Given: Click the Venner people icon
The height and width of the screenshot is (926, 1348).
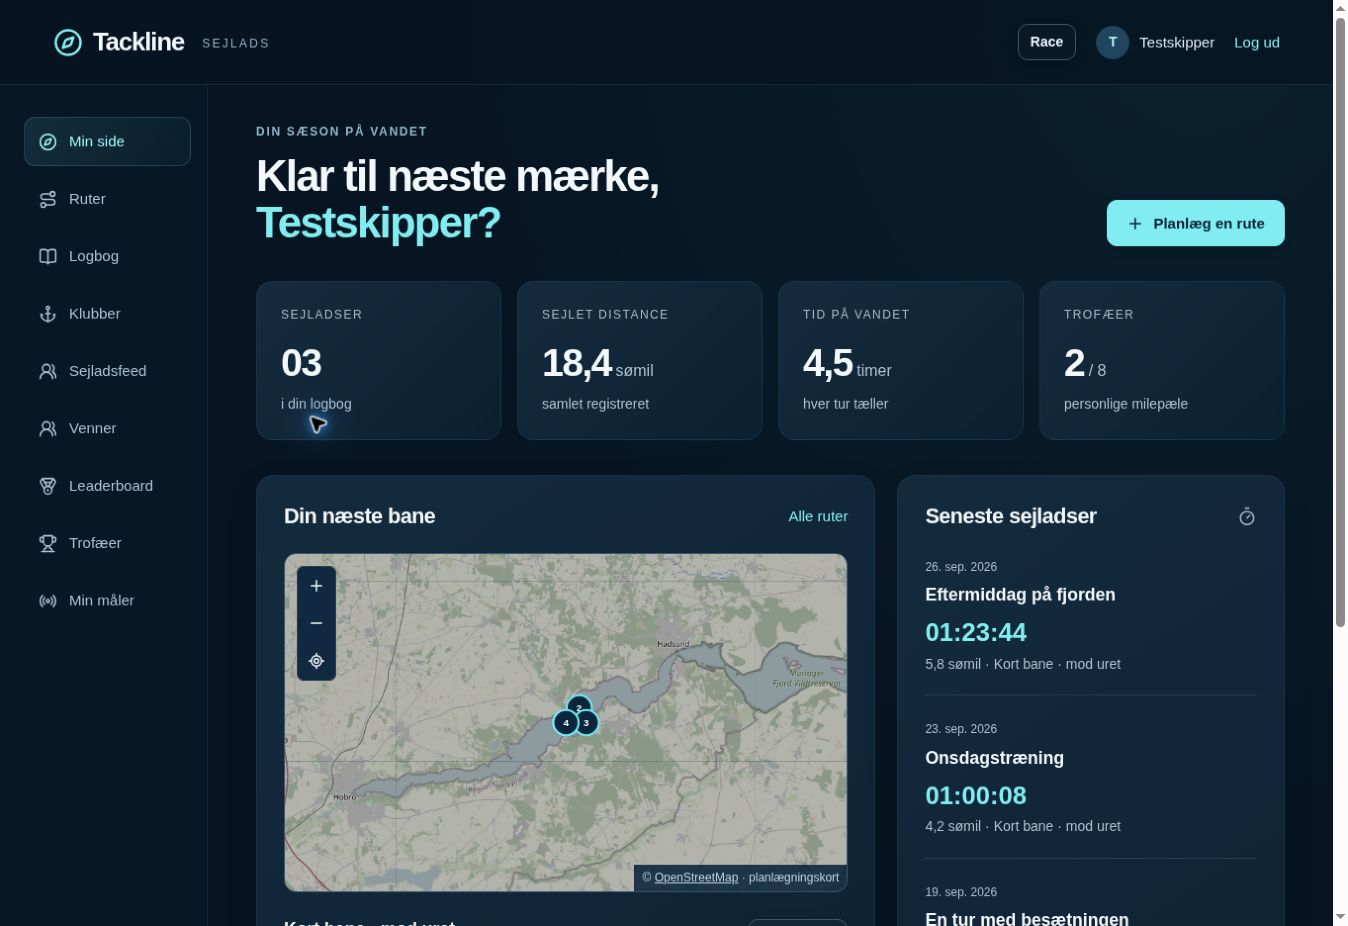Looking at the screenshot, I should point(48,428).
